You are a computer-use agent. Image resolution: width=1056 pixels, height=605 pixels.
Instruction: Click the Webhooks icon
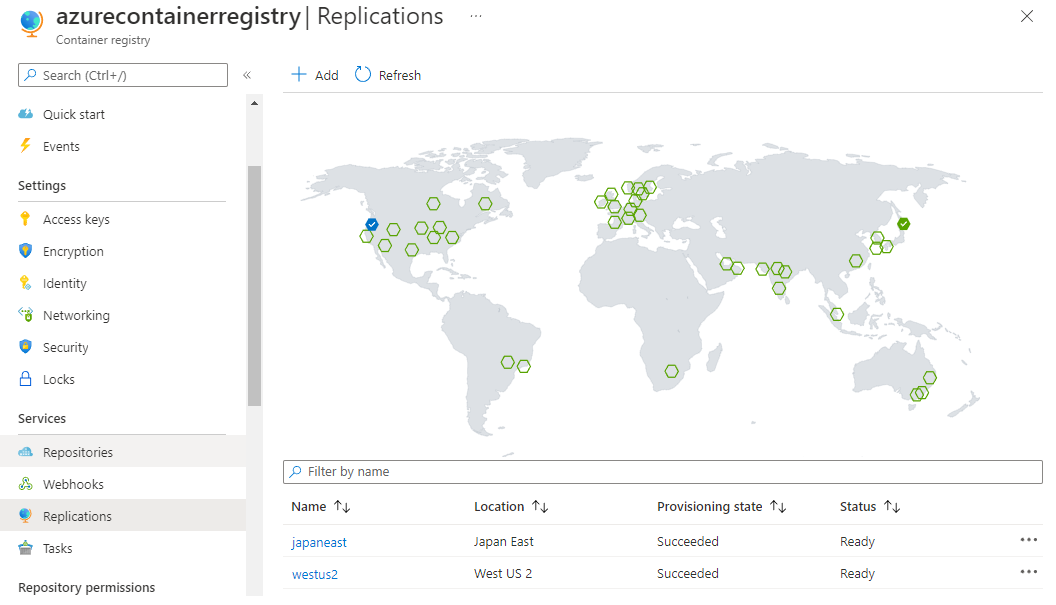(26, 484)
